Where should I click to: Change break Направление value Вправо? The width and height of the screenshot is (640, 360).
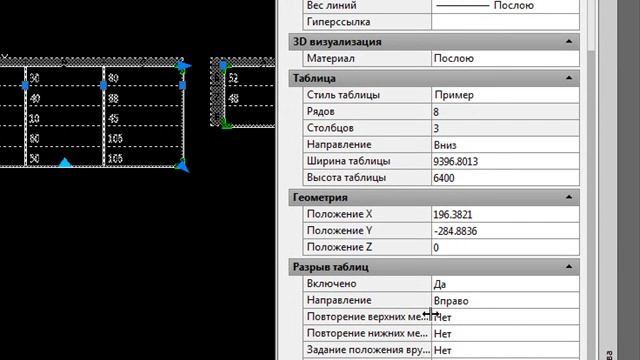(x=505, y=301)
